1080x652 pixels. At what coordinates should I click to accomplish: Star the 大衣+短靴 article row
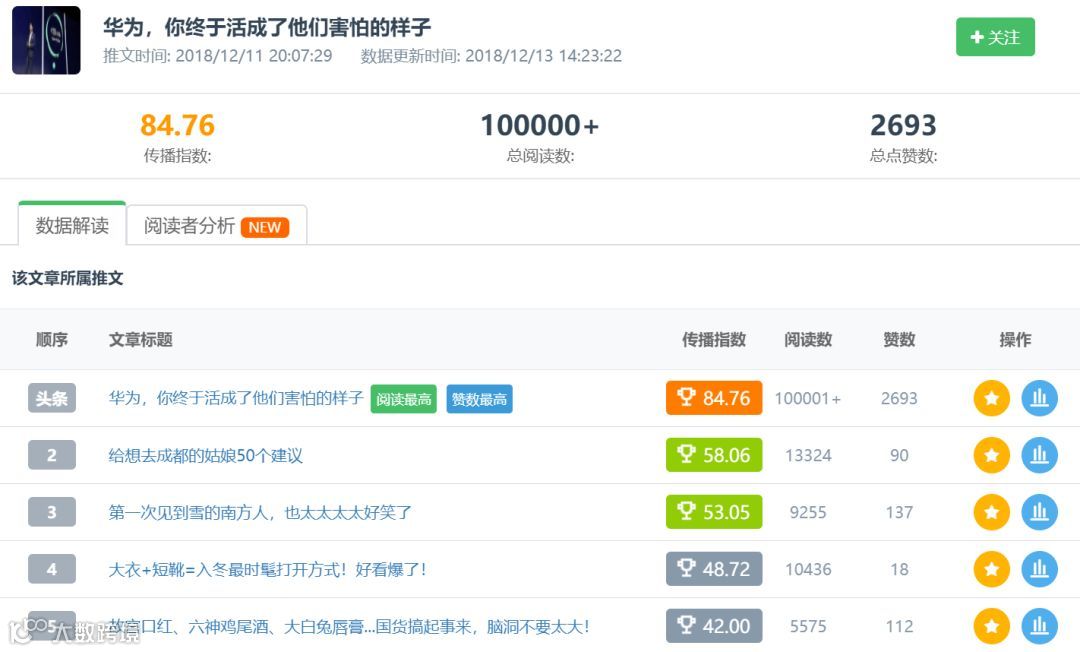[991, 569]
